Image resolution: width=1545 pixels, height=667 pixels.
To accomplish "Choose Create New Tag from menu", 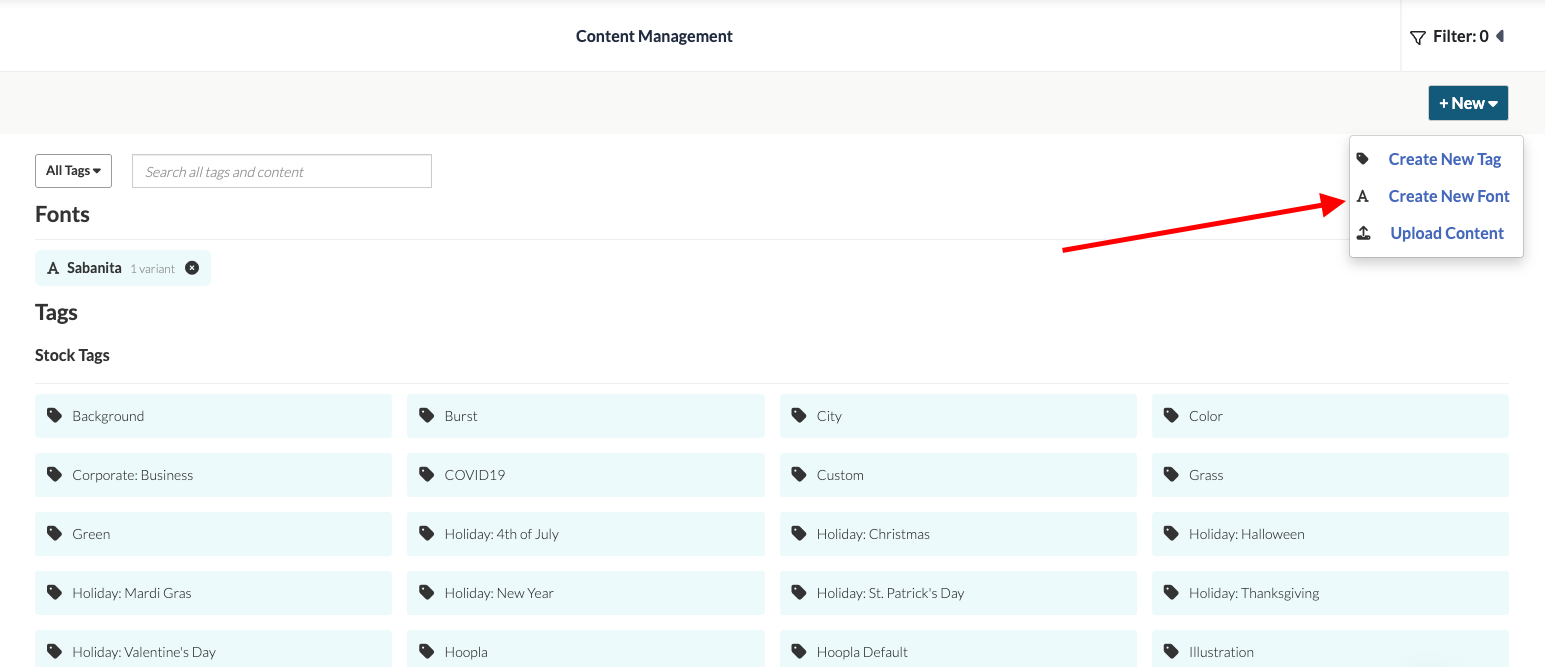I will [1444, 159].
